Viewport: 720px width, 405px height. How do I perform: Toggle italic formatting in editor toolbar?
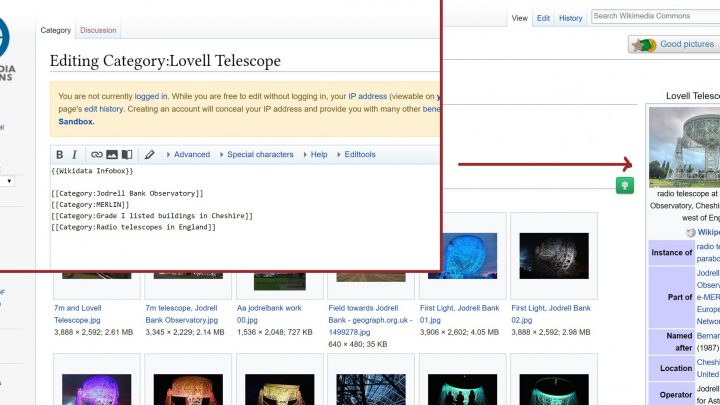(75, 155)
